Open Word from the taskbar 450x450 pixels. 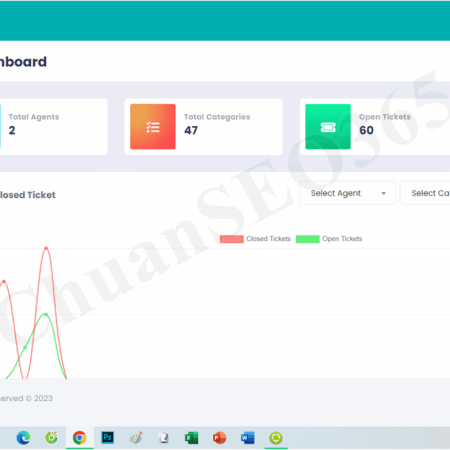(x=248, y=438)
